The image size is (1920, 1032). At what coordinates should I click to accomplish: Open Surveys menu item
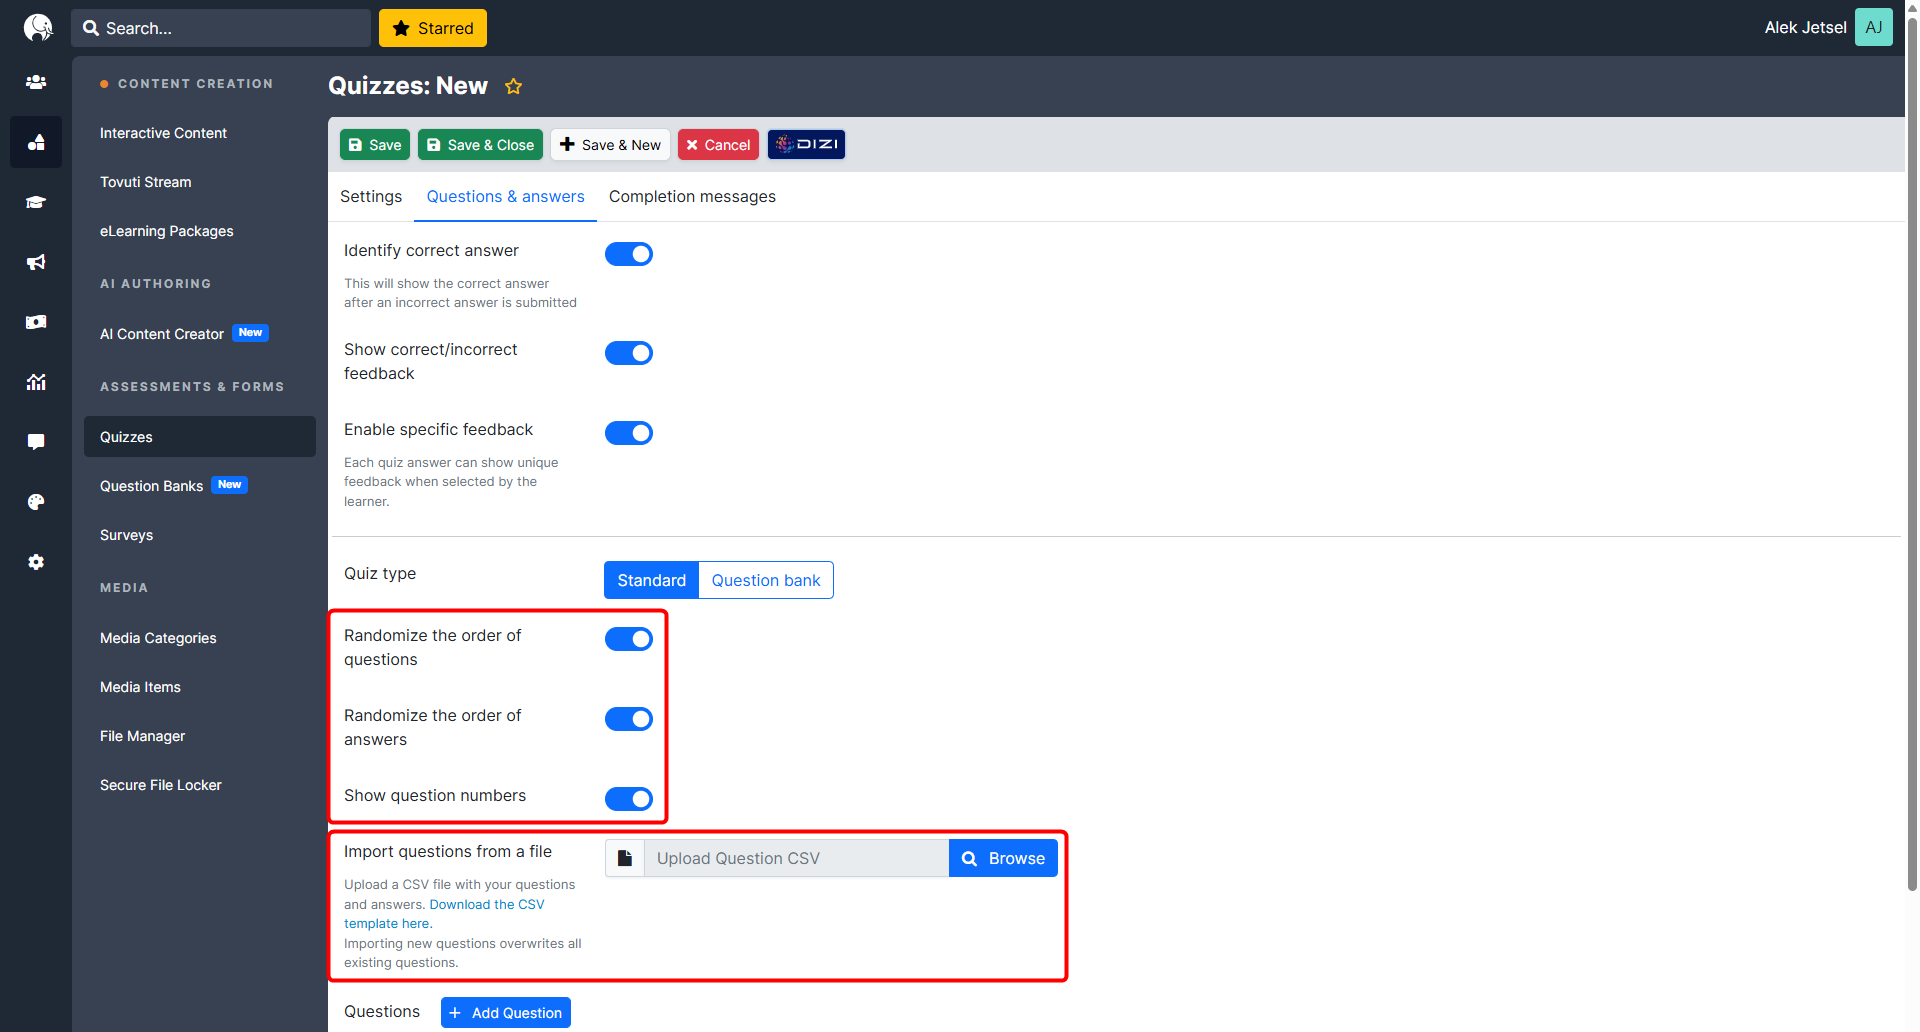pos(126,535)
